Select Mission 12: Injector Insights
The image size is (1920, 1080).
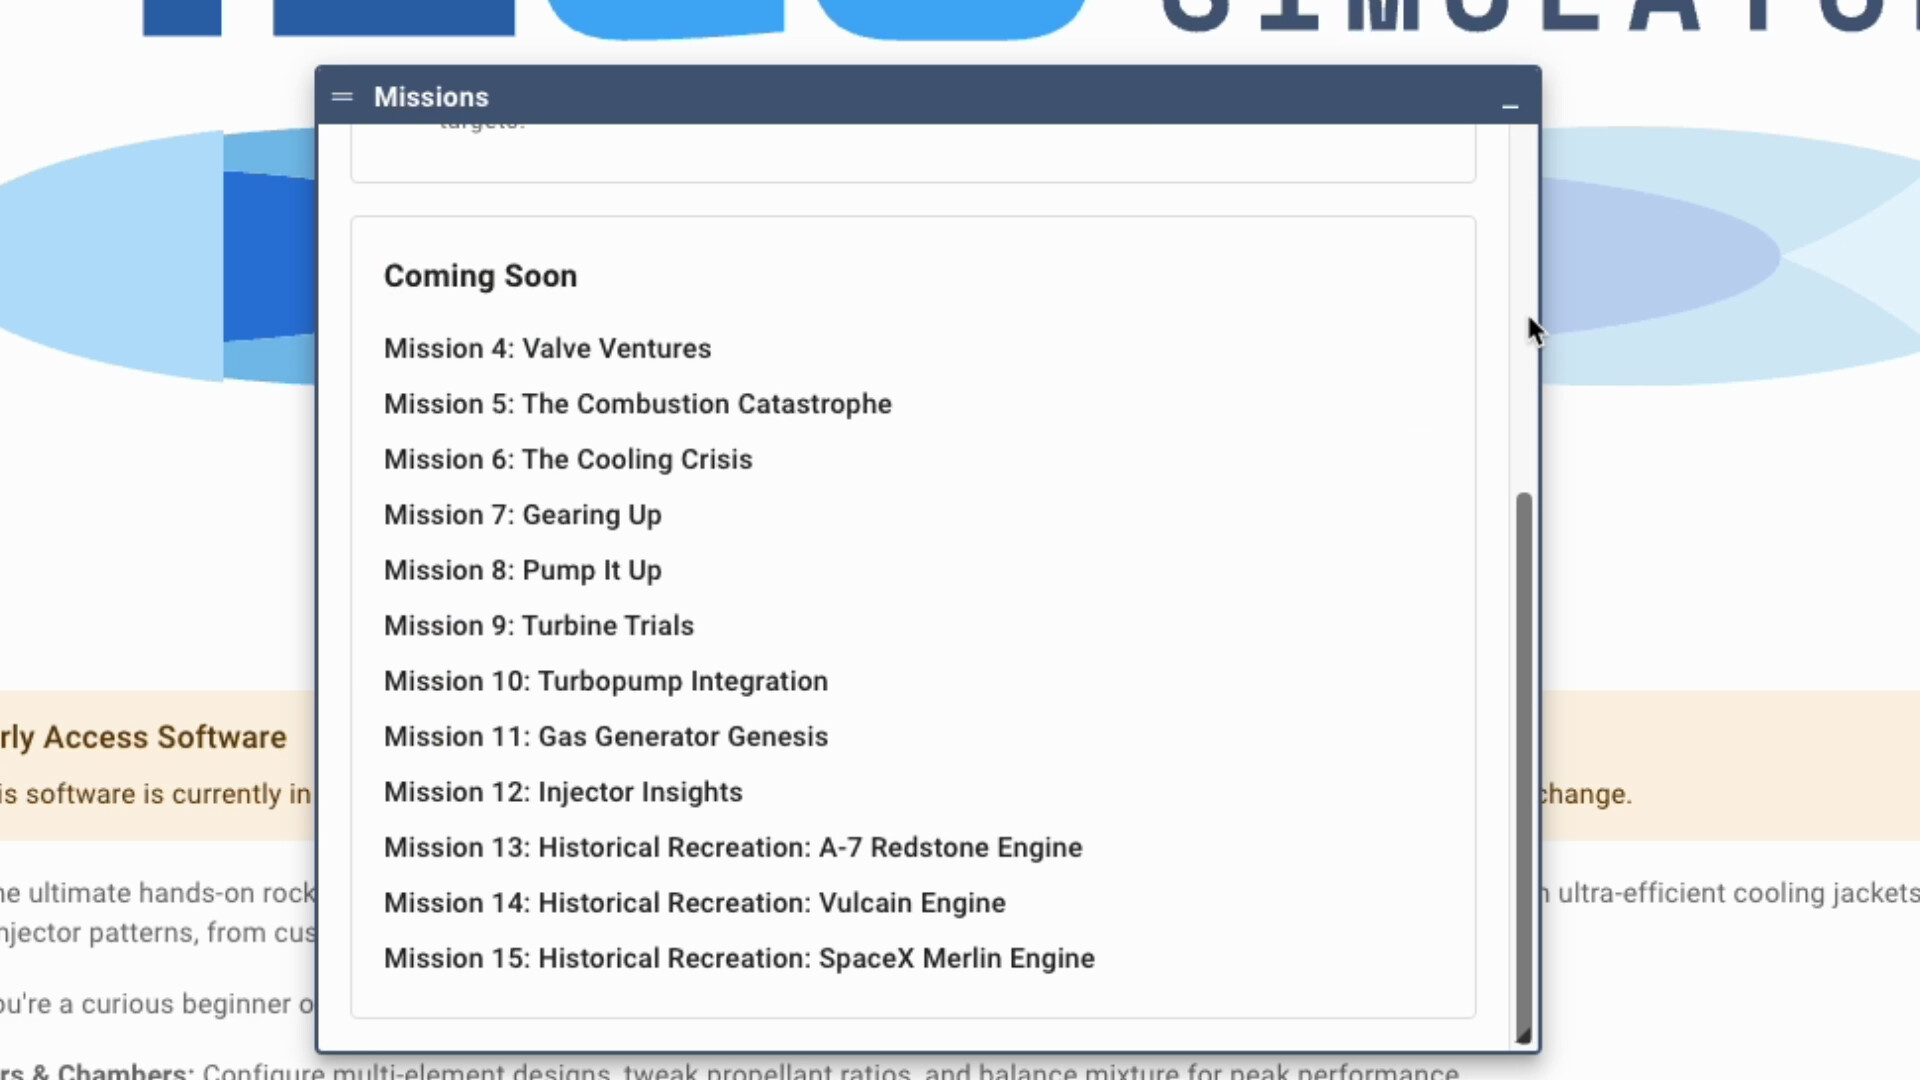(563, 792)
